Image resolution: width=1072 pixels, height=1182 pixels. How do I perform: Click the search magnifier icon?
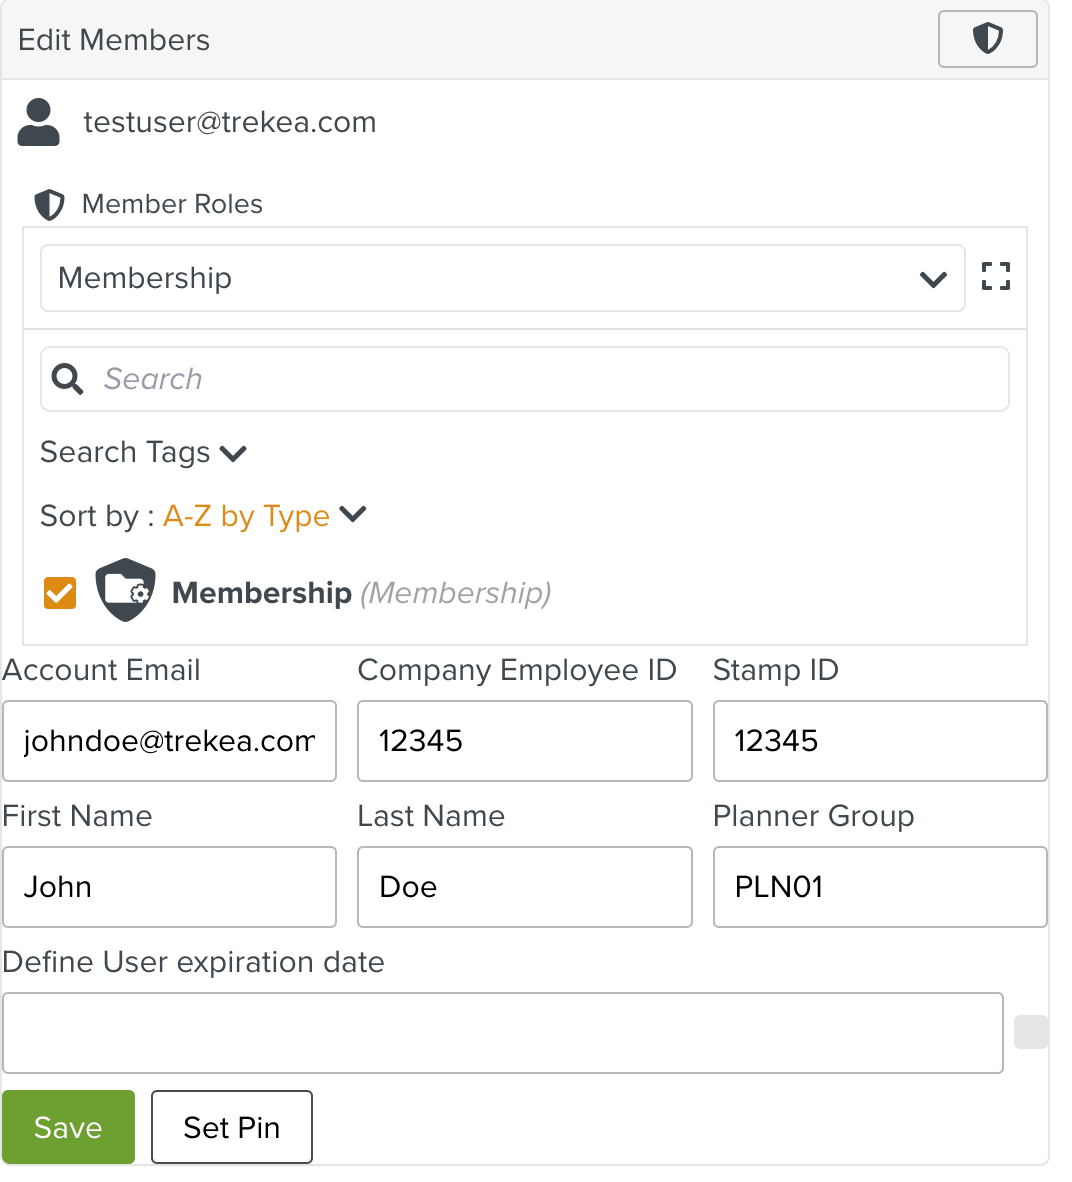point(67,379)
